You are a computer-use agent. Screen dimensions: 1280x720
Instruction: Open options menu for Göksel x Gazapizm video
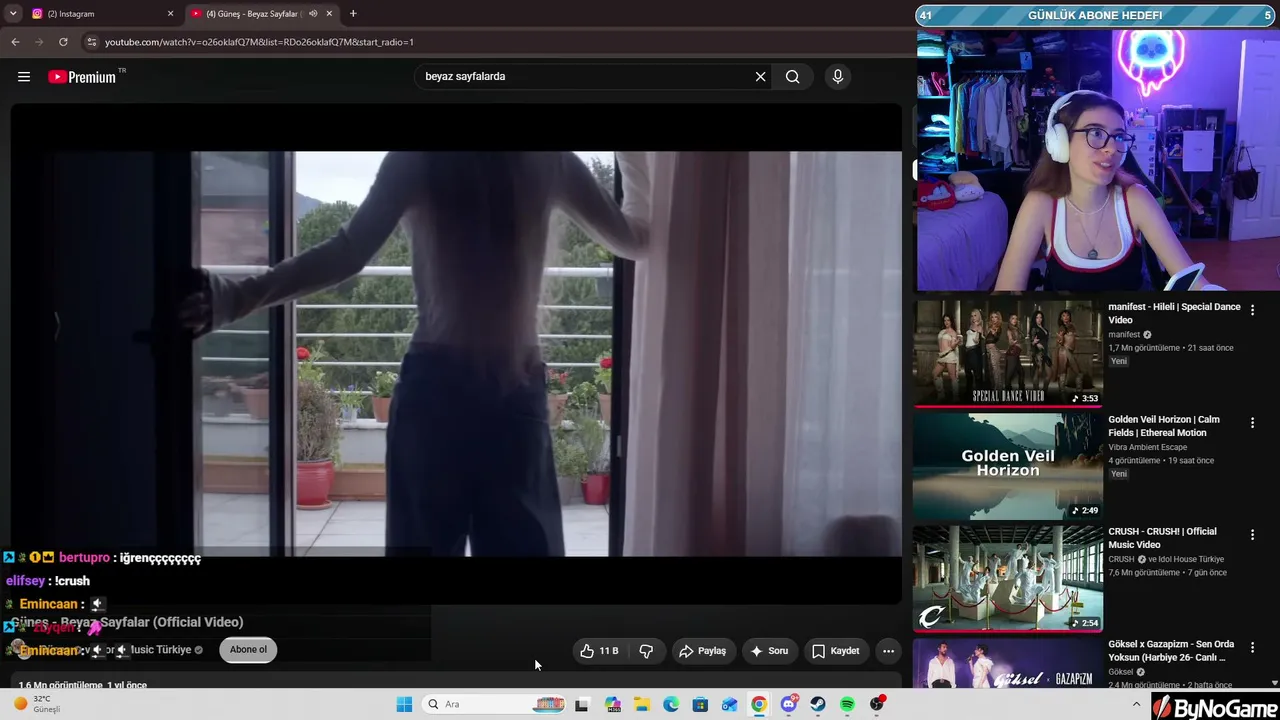pyautogui.click(x=1252, y=648)
